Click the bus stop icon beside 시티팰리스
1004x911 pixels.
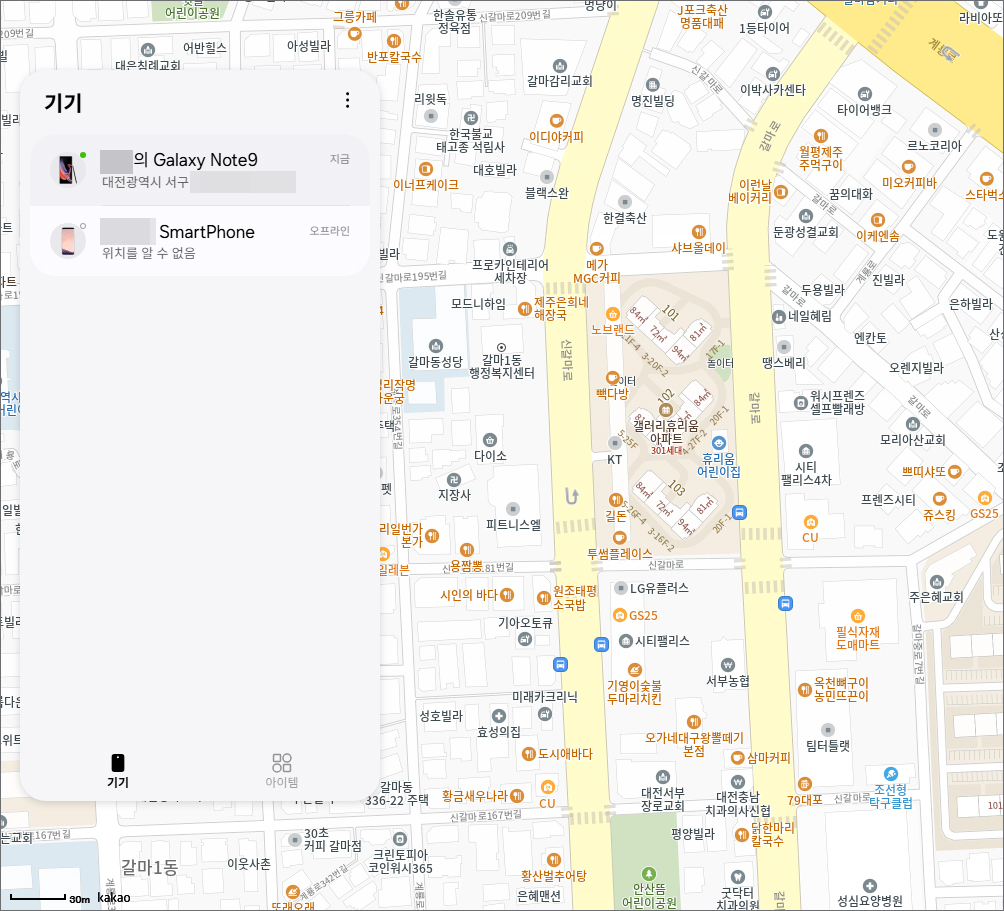[x=601, y=644]
